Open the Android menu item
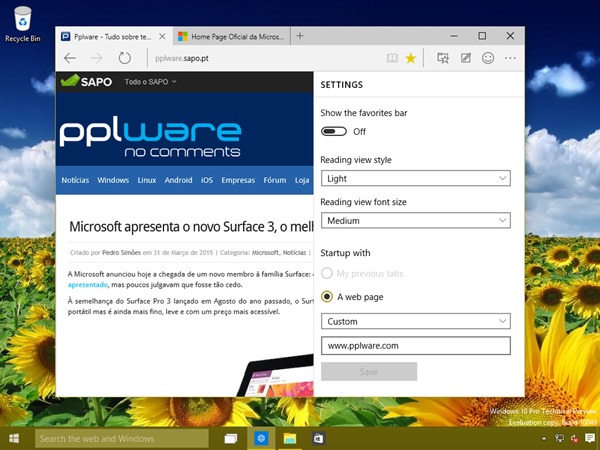 (178, 180)
